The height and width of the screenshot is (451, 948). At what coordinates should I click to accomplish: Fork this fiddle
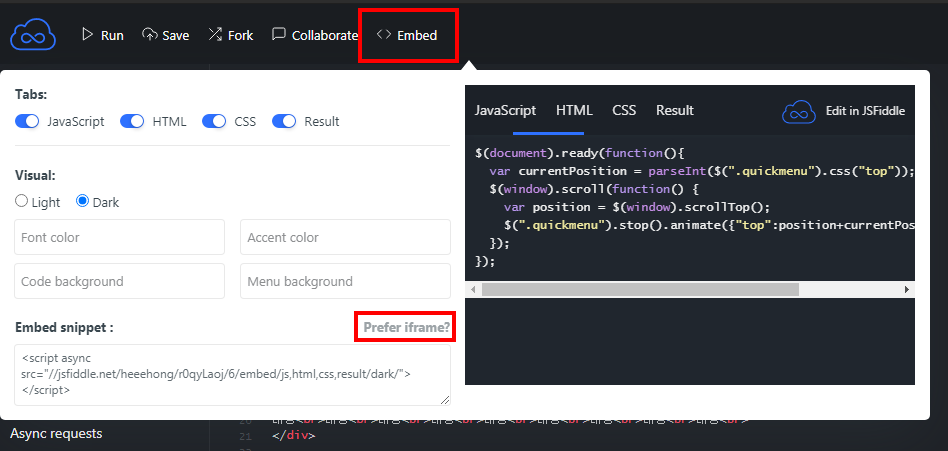coord(230,35)
